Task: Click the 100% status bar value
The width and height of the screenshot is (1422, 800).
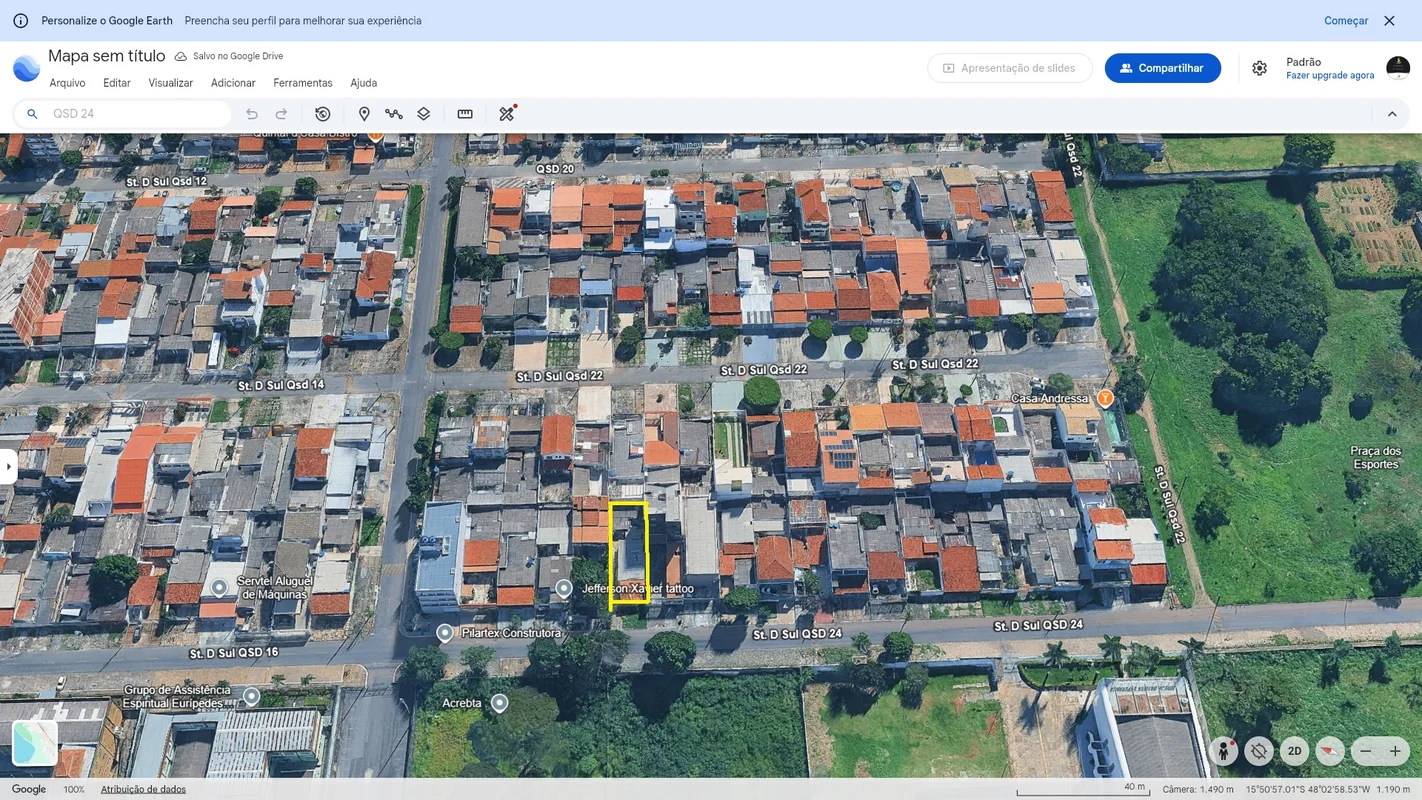Action: point(74,790)
